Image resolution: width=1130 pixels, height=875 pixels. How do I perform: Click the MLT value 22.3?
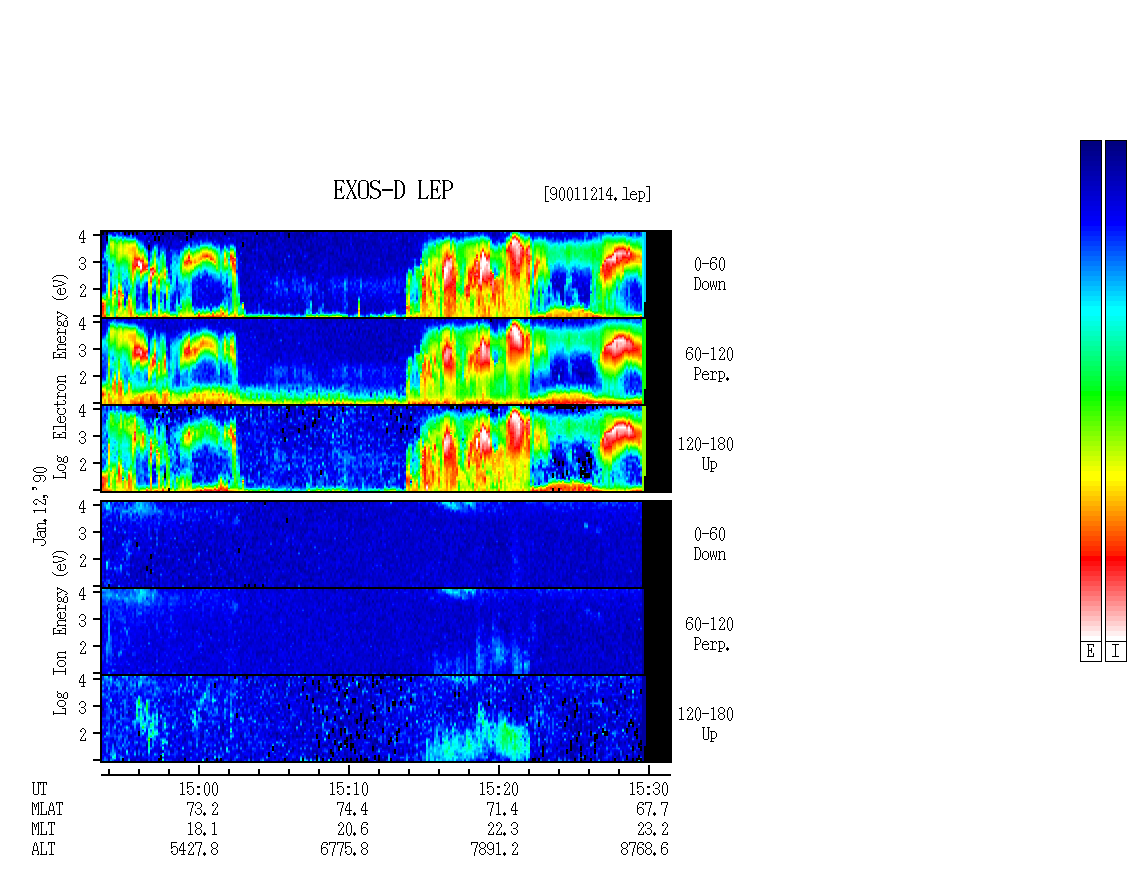pos(502,830)
